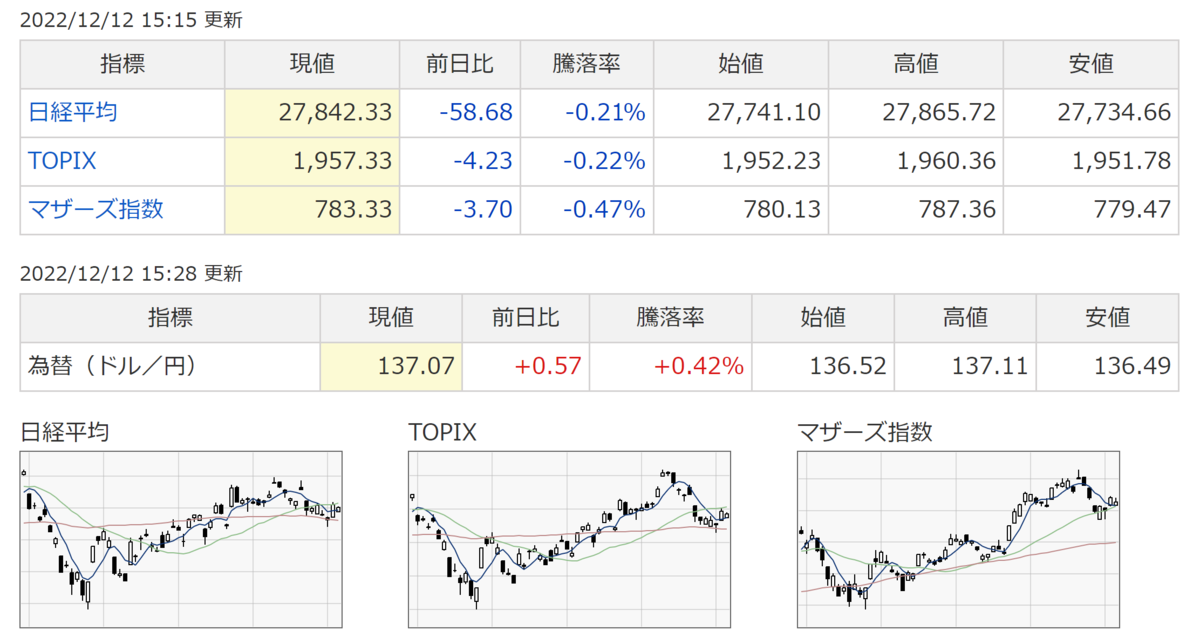Image resolution: width=1200 pixels, height=644 pixels.
Task: Open the TOPIX link in the table
Action: point(62,162)
